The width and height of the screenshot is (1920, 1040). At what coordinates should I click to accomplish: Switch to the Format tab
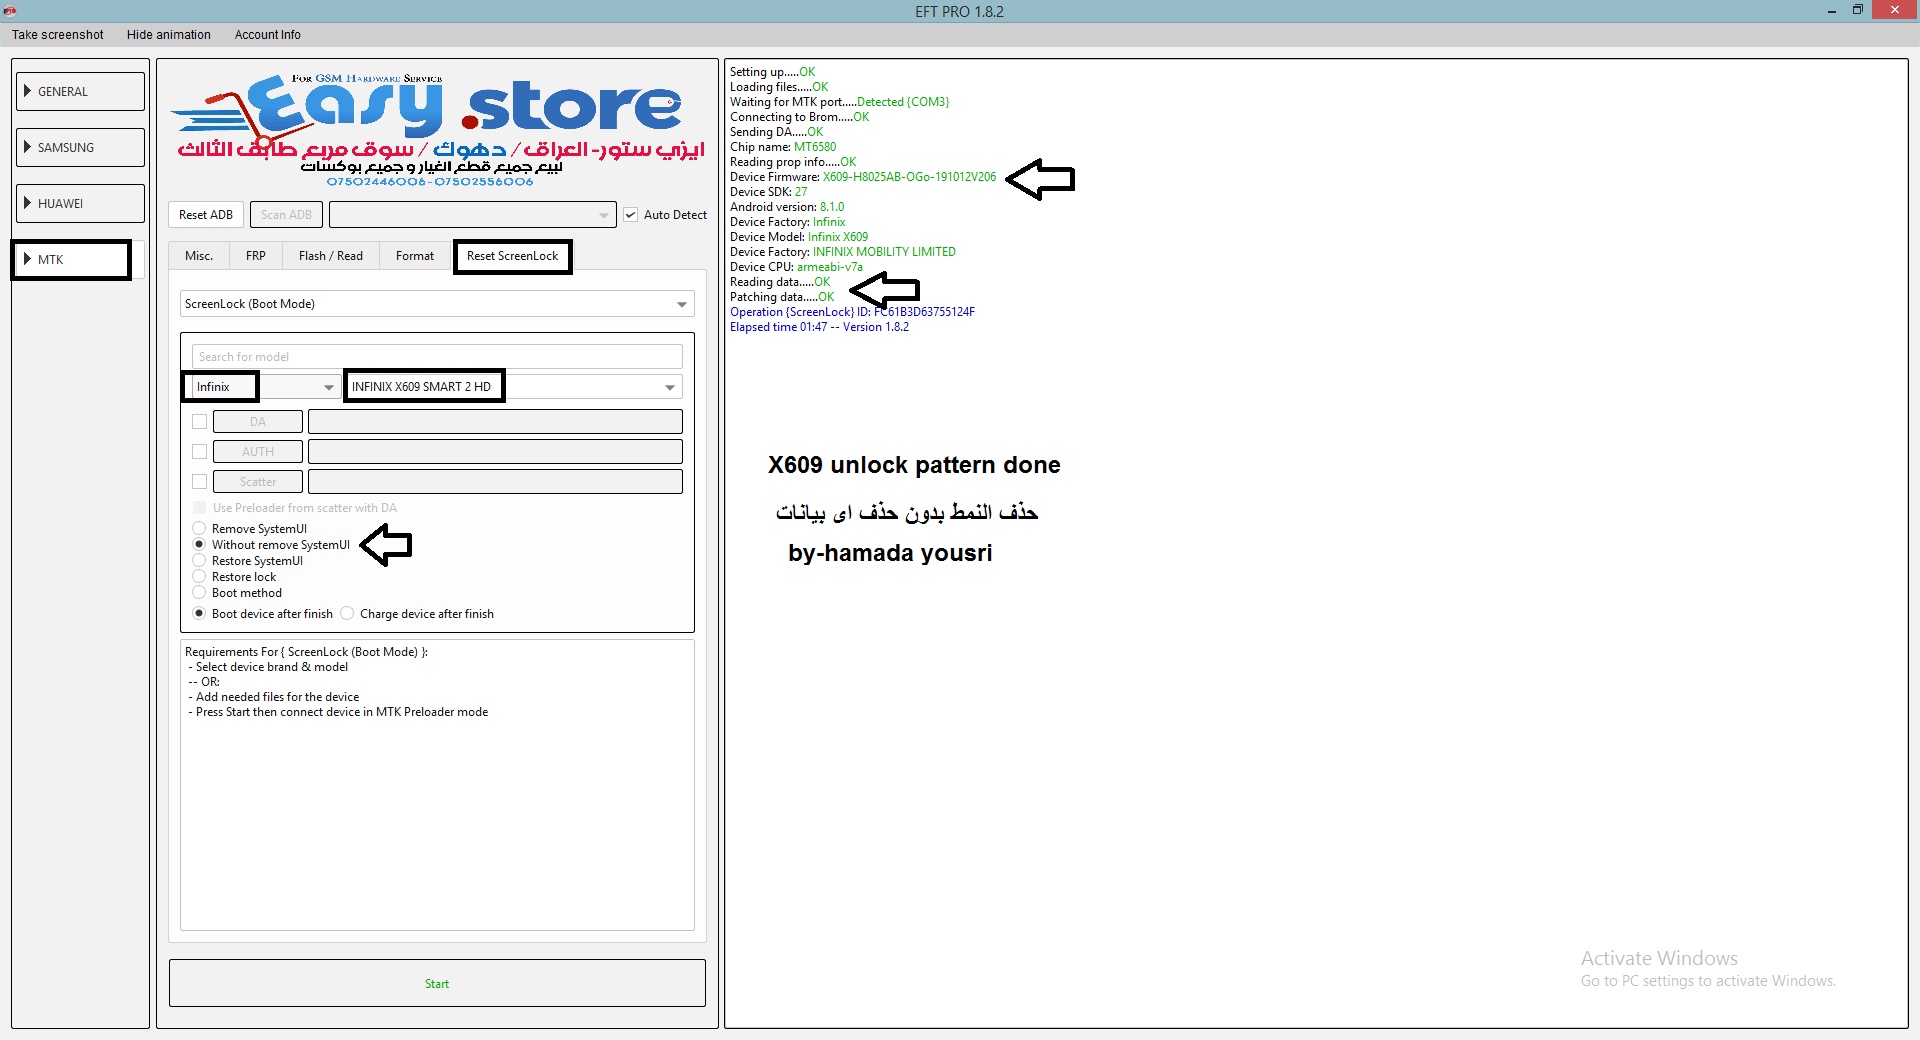pyautogui.click(x=415, y=256)
